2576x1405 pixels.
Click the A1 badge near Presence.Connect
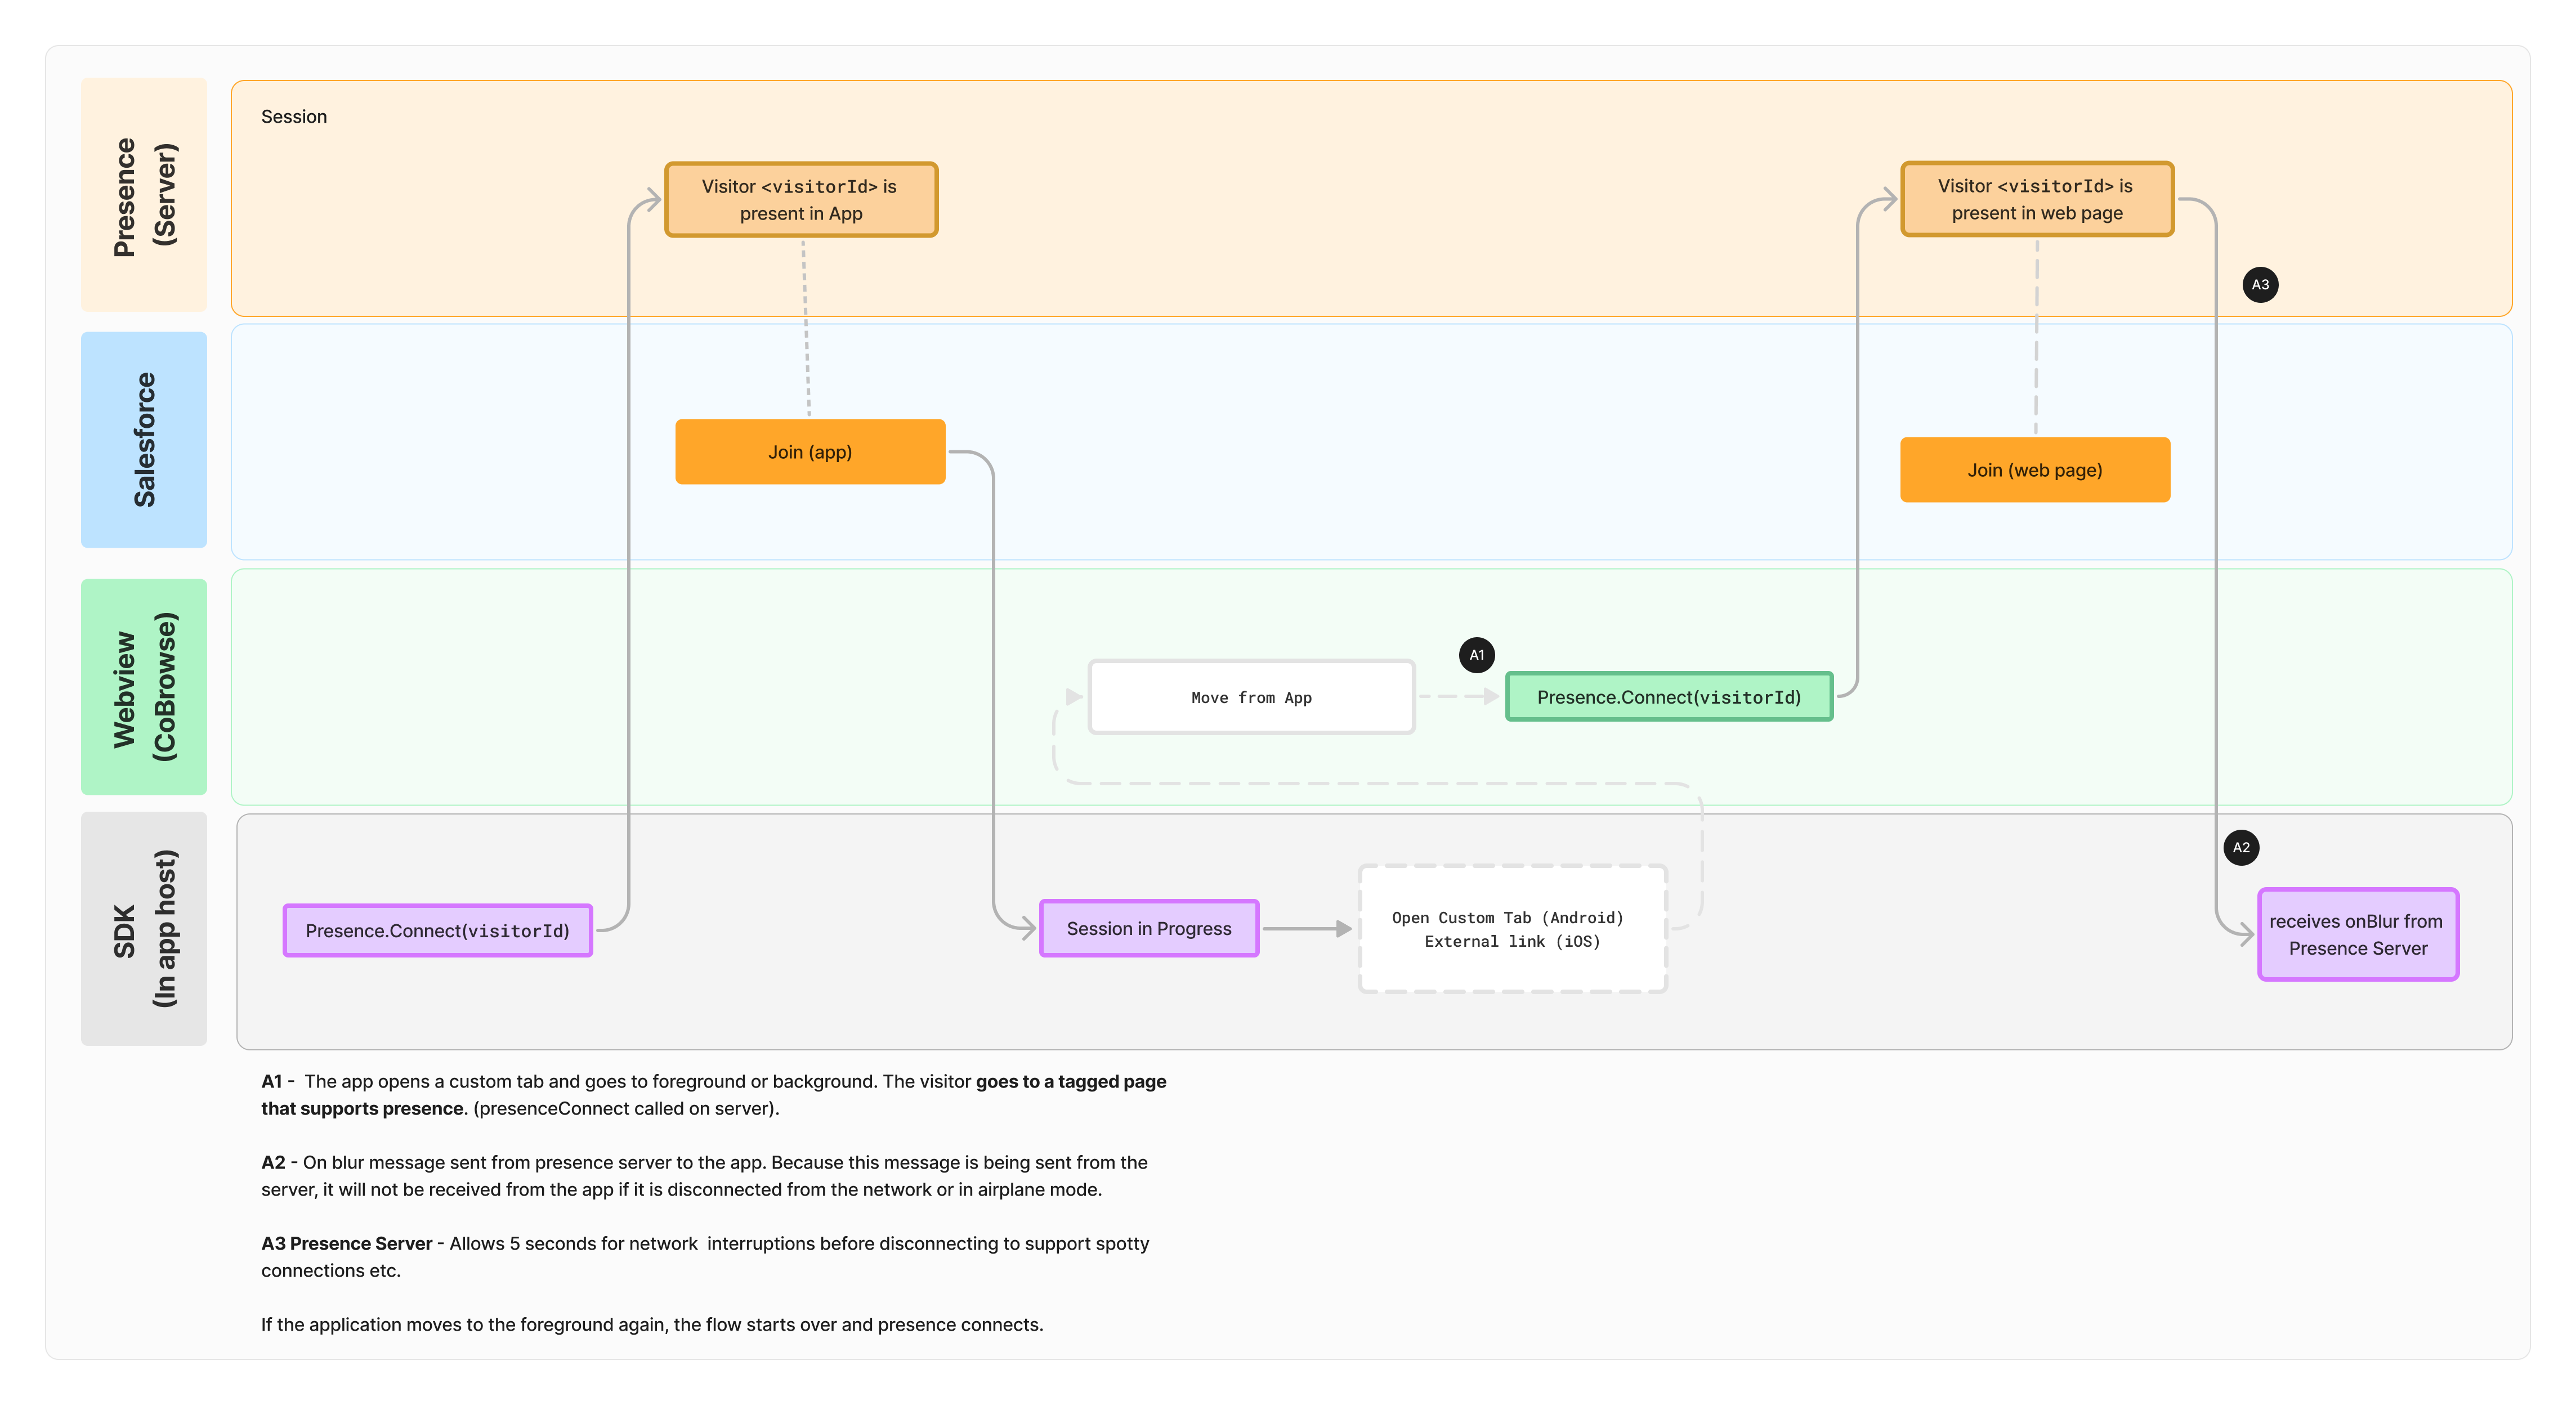pyautogui.click(x=1477, y=655)
